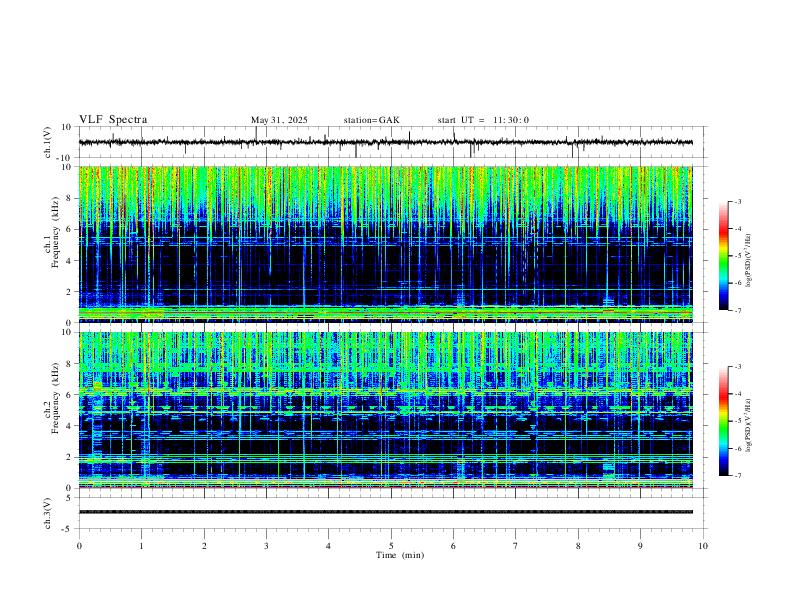Click time axis tick label "5"
Screen dimensions: 792x612
point(391,546)
